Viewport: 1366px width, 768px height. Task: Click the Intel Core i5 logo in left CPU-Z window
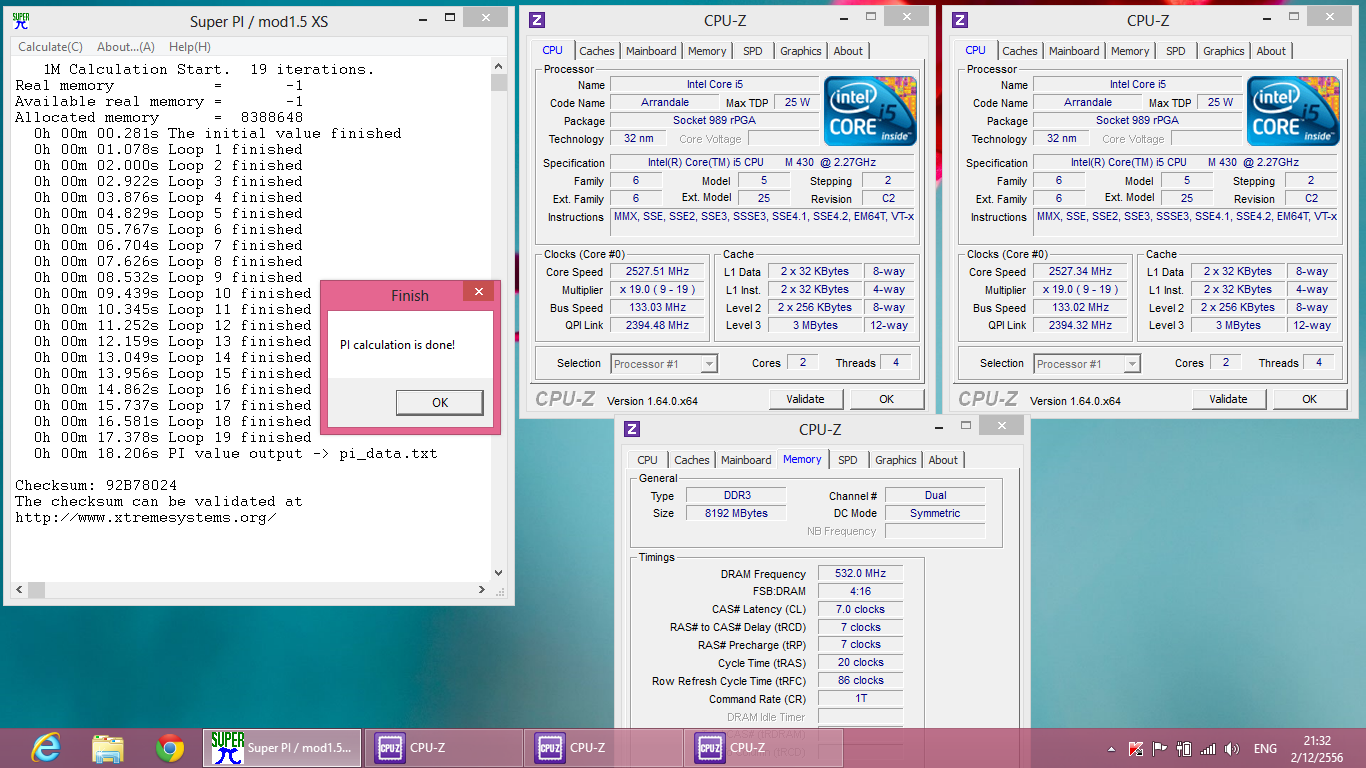(x=870, y=111)
